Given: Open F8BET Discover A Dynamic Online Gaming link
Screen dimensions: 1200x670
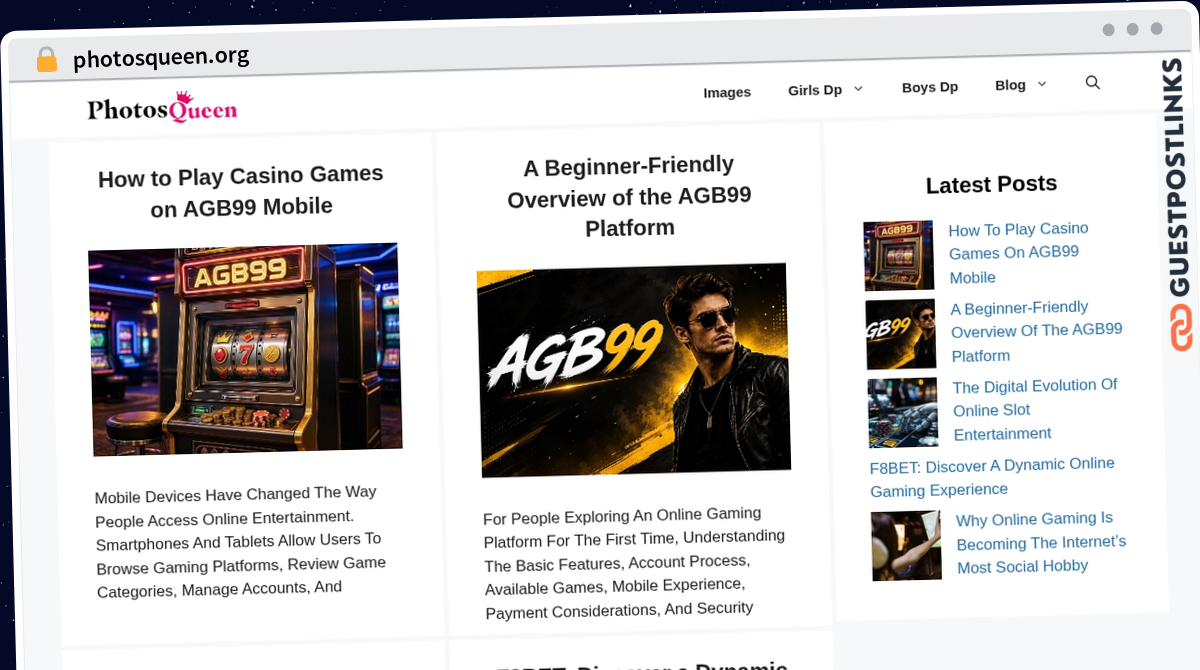Looking at the screenshot, I should tap(992, 476).
